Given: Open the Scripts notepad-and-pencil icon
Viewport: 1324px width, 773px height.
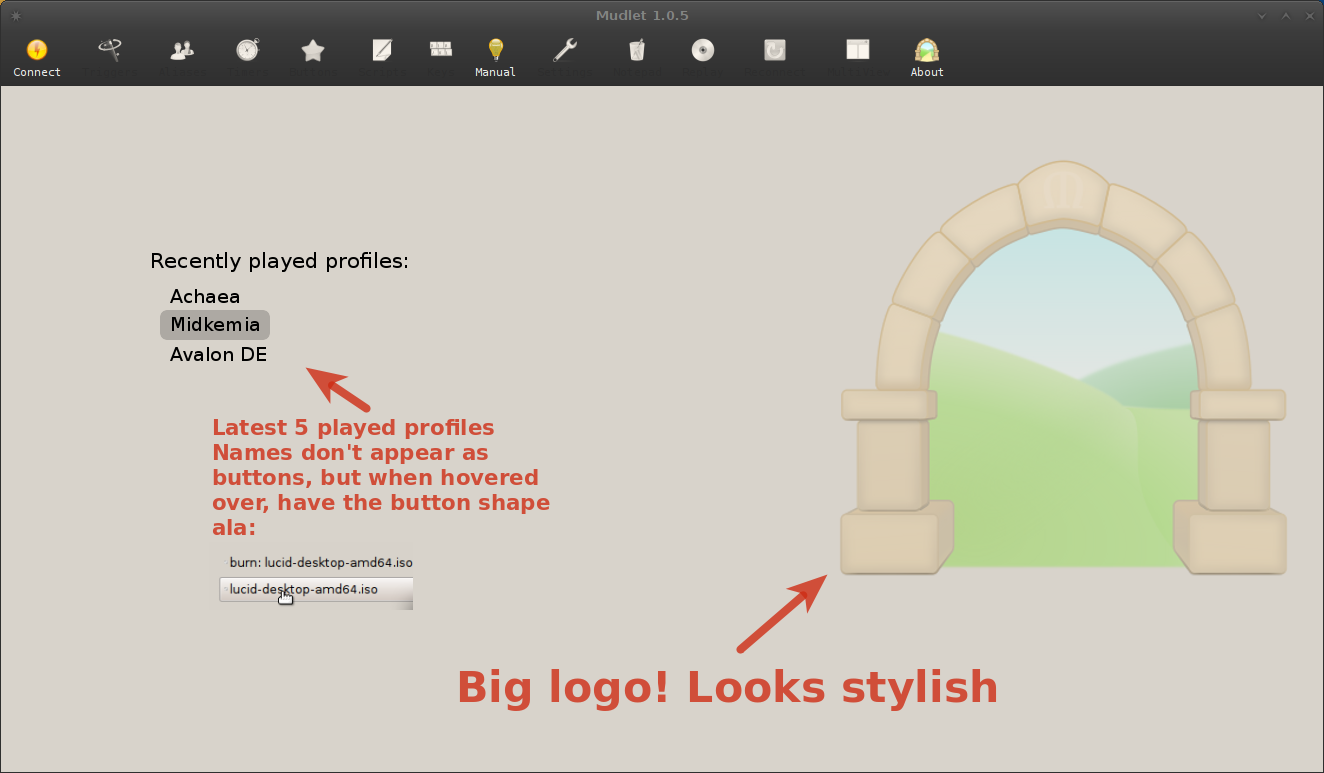Looking at the screenshot, I should [382, 50].
